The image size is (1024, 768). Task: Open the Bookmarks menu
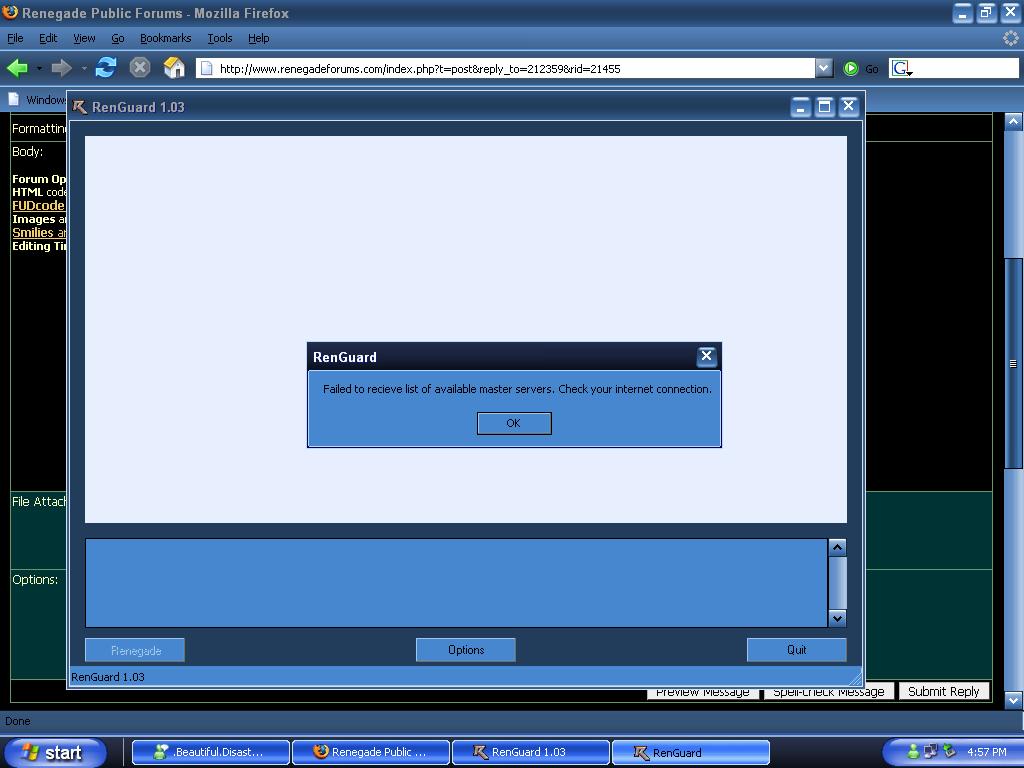coord(165,38)
